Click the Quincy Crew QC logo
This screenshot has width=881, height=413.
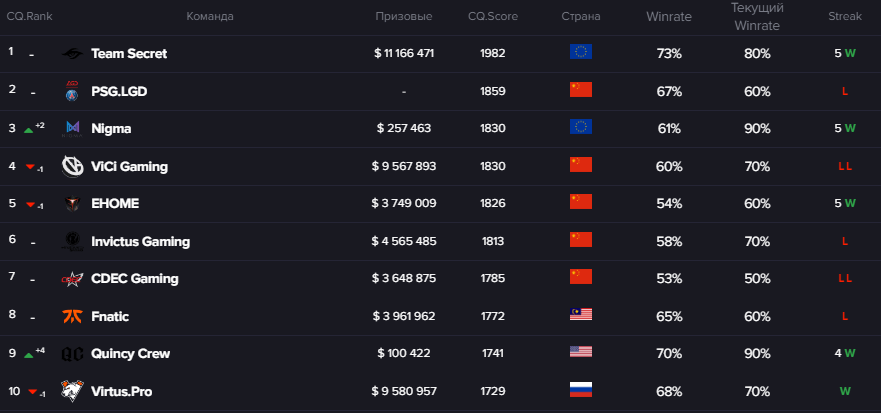[x=73, y=353]
